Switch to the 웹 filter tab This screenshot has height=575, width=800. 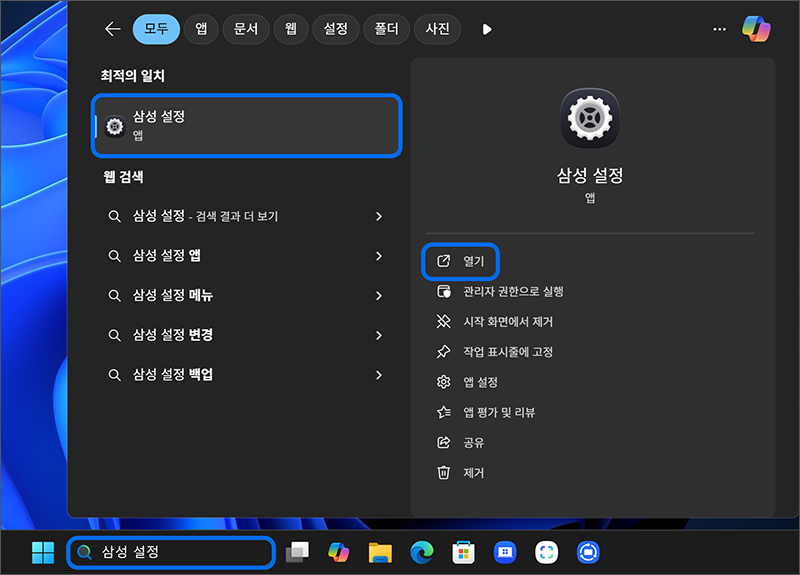click(x=291, y=29)
